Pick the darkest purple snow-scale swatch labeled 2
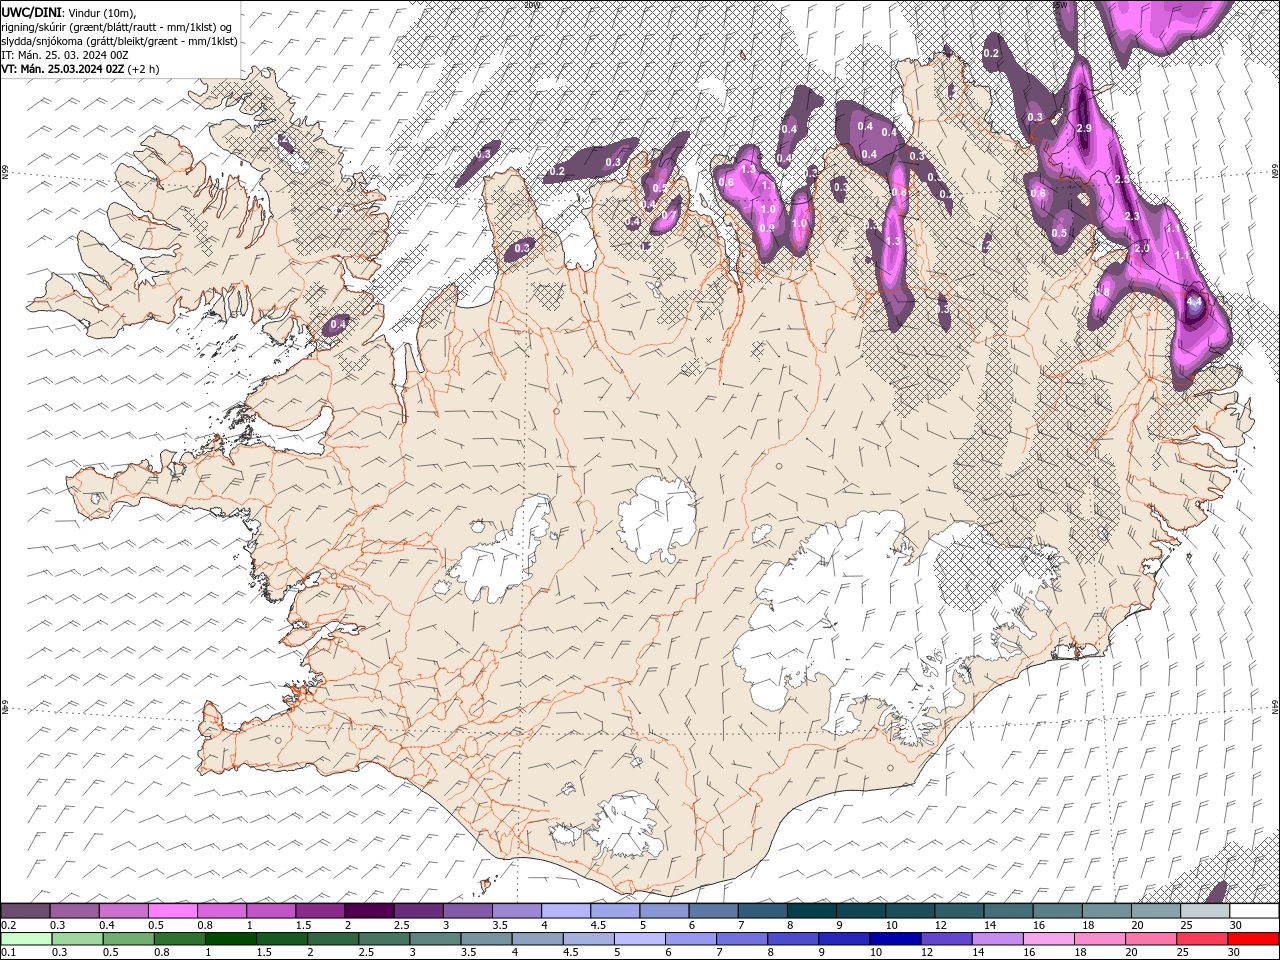 pyautogui.click(x=369, y=911)
